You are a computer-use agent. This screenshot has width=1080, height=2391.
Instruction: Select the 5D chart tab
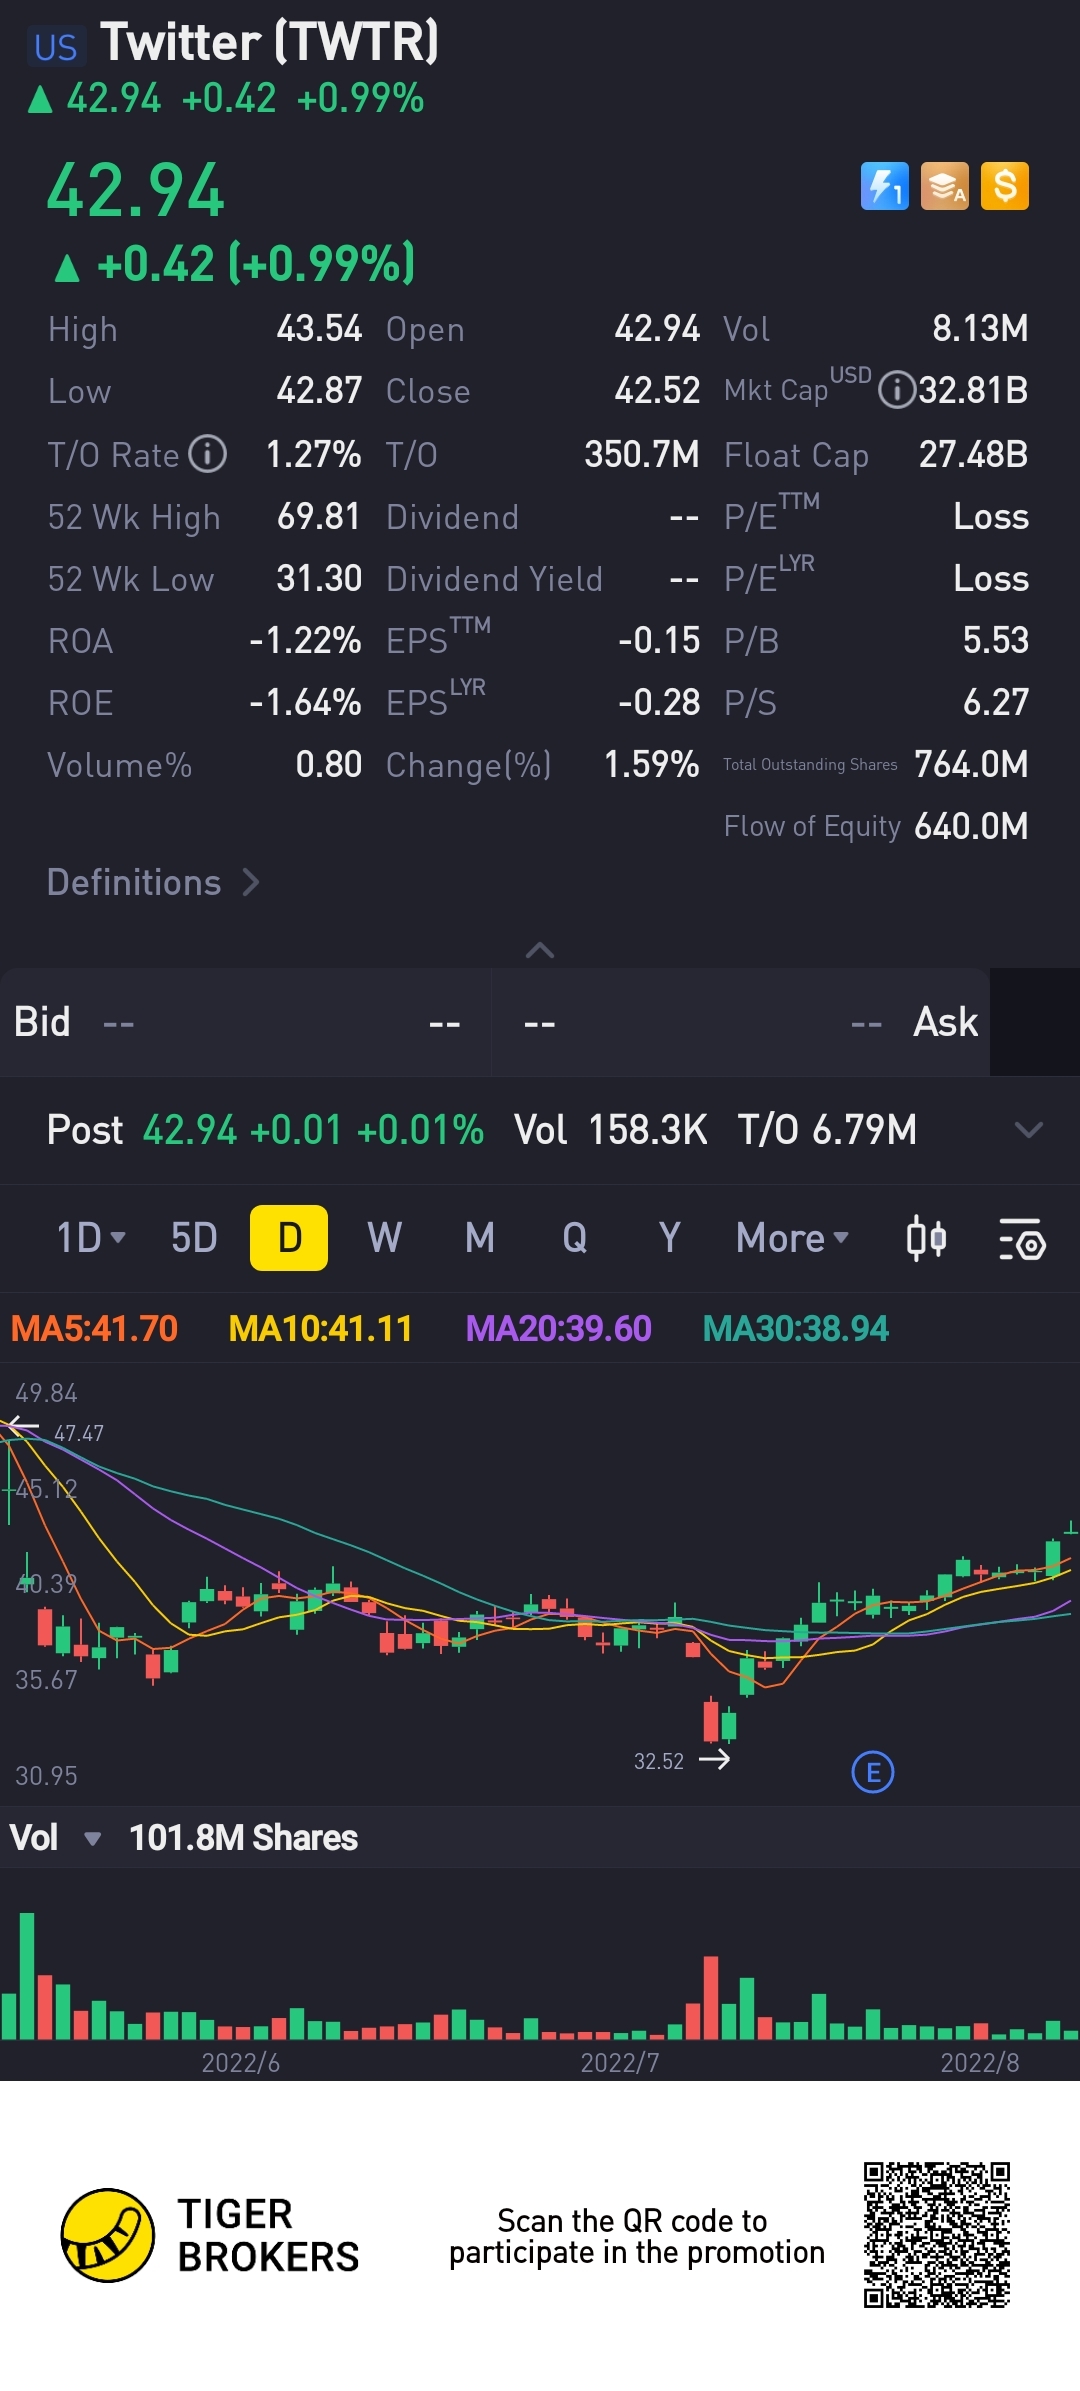pyautogui.click(x=194, y=1238)
